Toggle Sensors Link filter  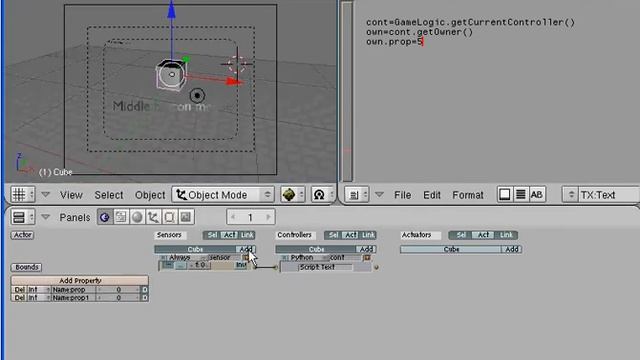tap(247, 235)
